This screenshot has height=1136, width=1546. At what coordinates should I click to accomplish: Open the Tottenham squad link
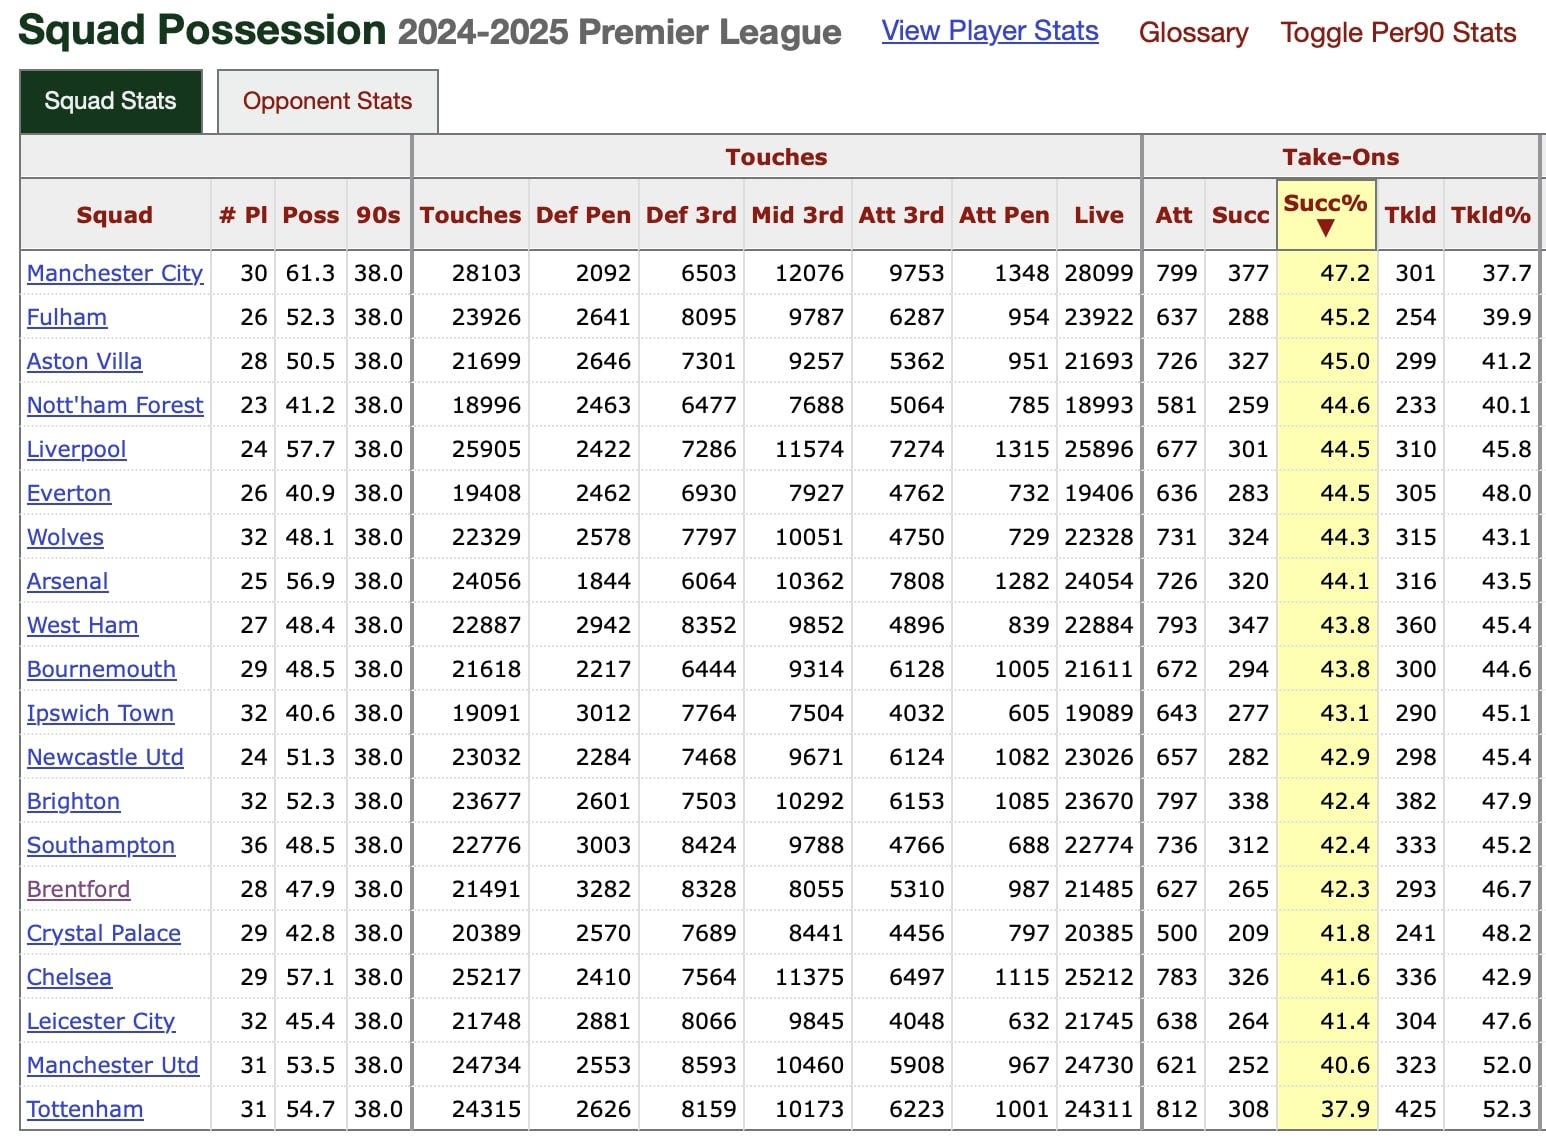click(x=85, y=1109)
